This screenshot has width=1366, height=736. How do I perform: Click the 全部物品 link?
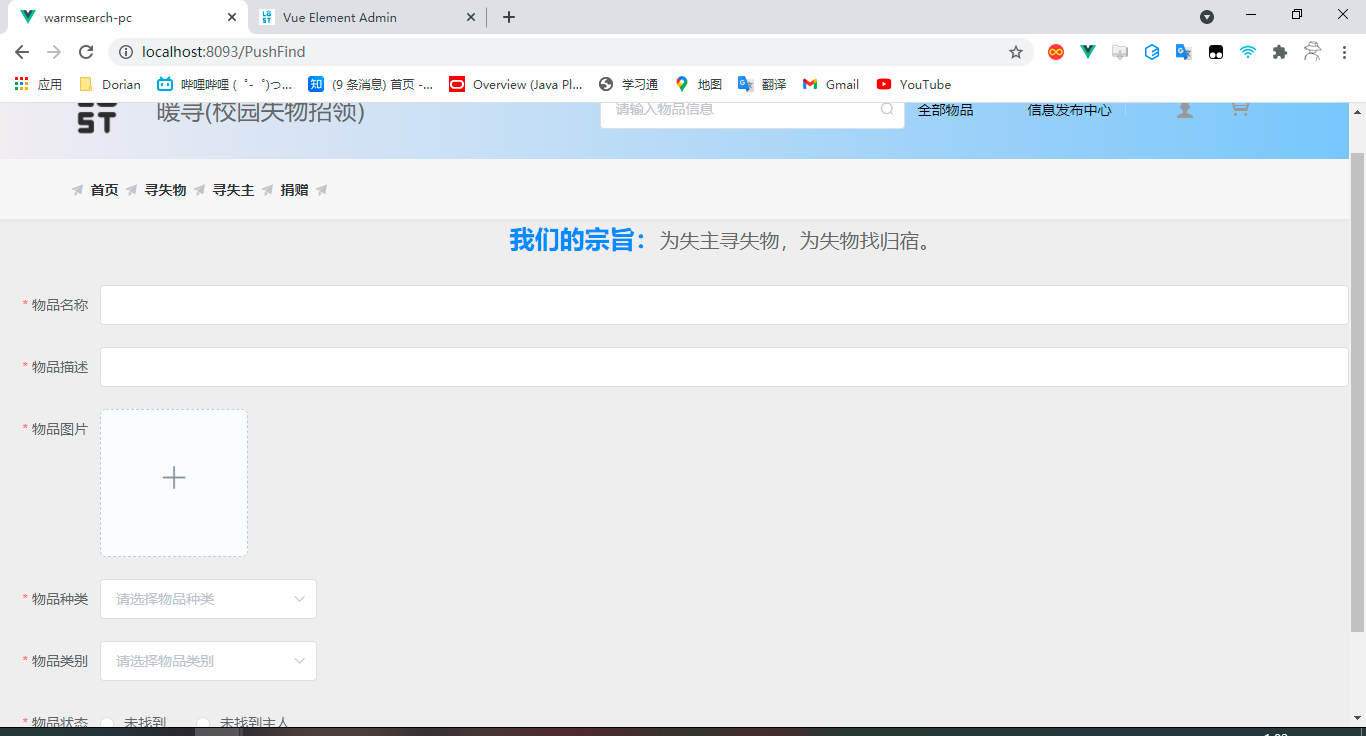tap(945, 110)
